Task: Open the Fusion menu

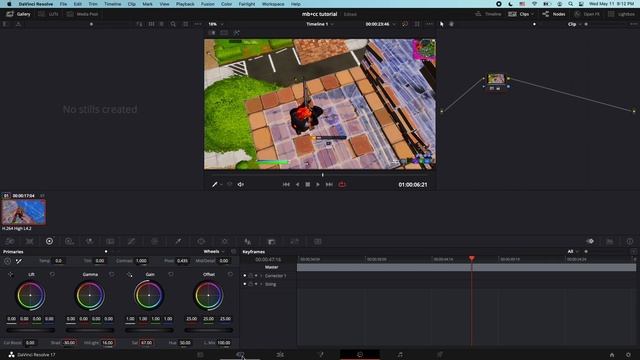Action: point(207,4)
